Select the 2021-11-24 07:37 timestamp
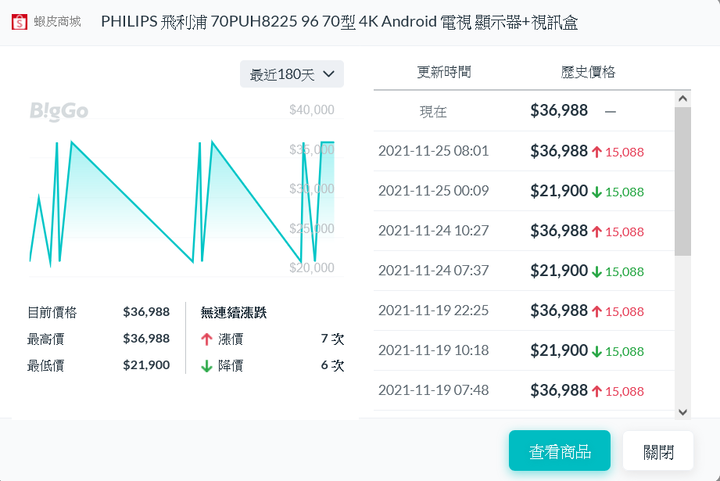This screenshot has width=720, height=481. [x=433, y=271]
